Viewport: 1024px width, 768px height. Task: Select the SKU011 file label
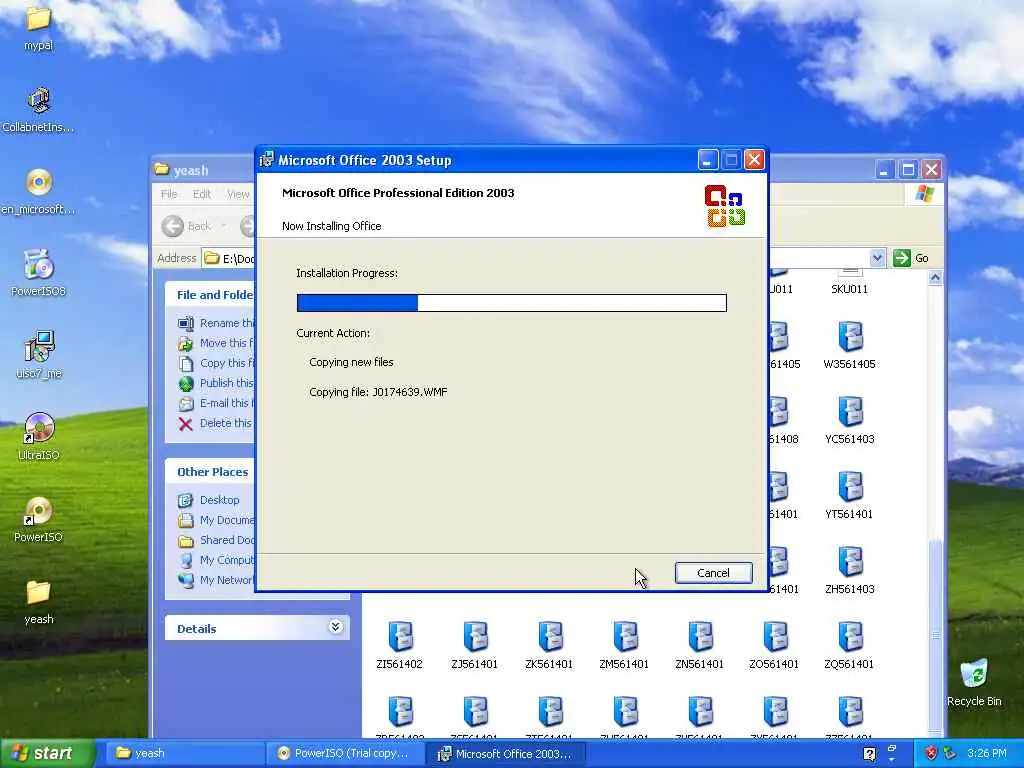coord(850,289)
